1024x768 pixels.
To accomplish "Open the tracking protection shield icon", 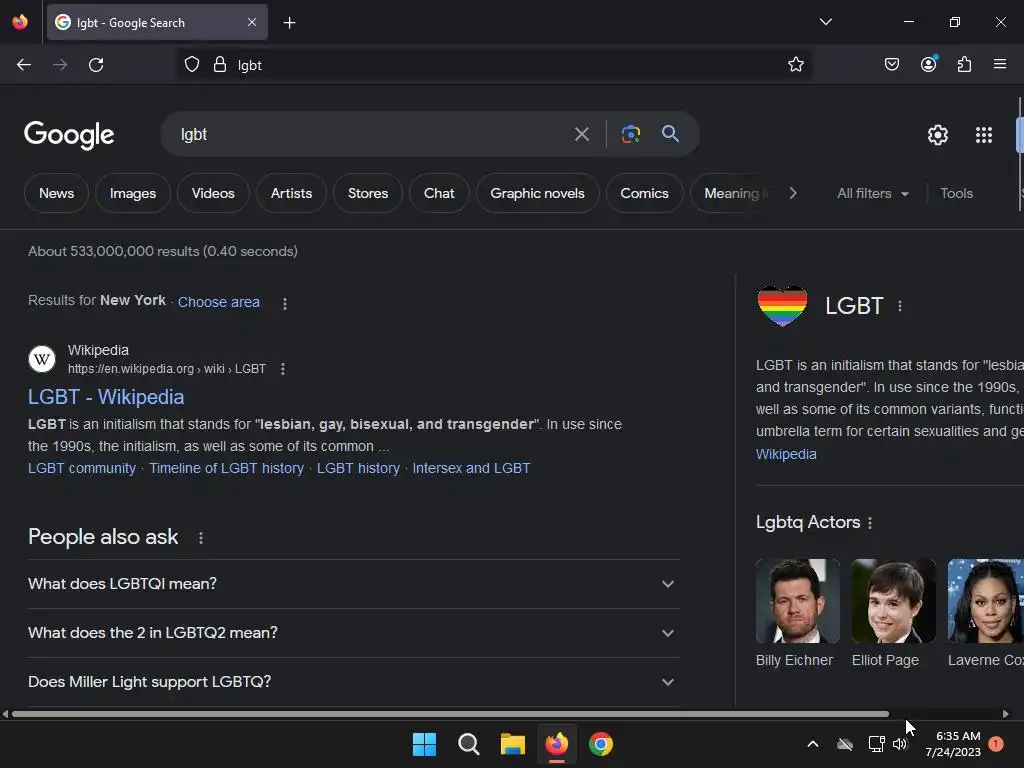I will click(x=191, y=65).
